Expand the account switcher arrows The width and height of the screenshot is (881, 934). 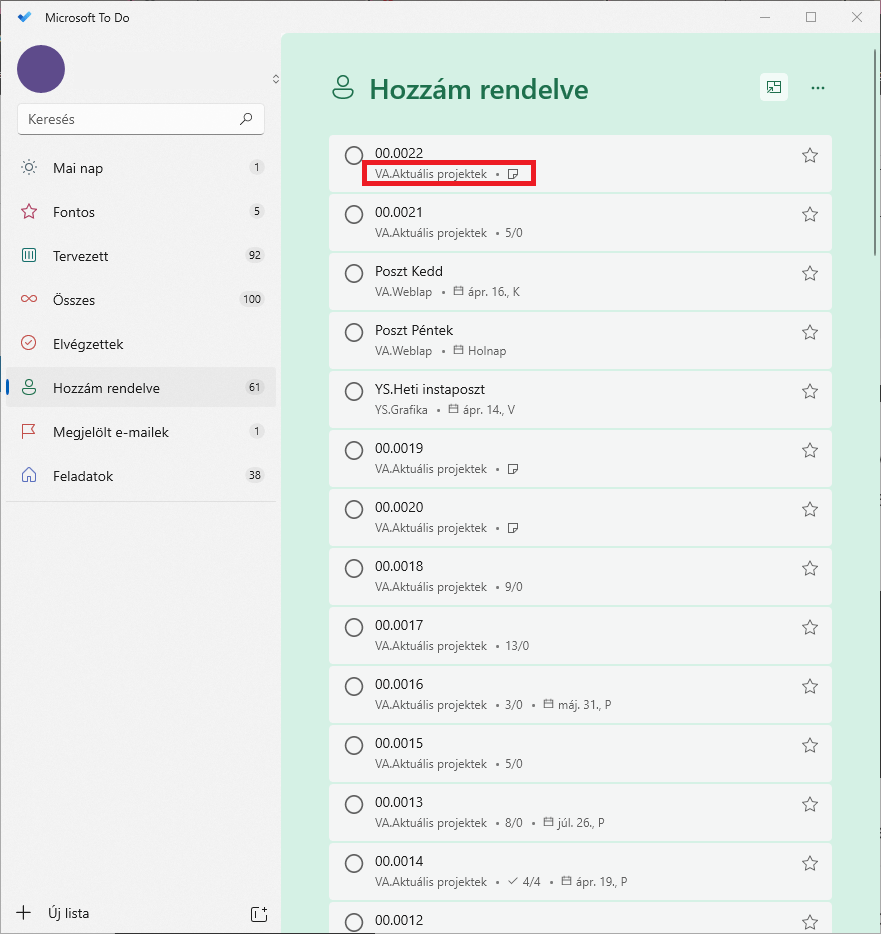pos(275,79)
